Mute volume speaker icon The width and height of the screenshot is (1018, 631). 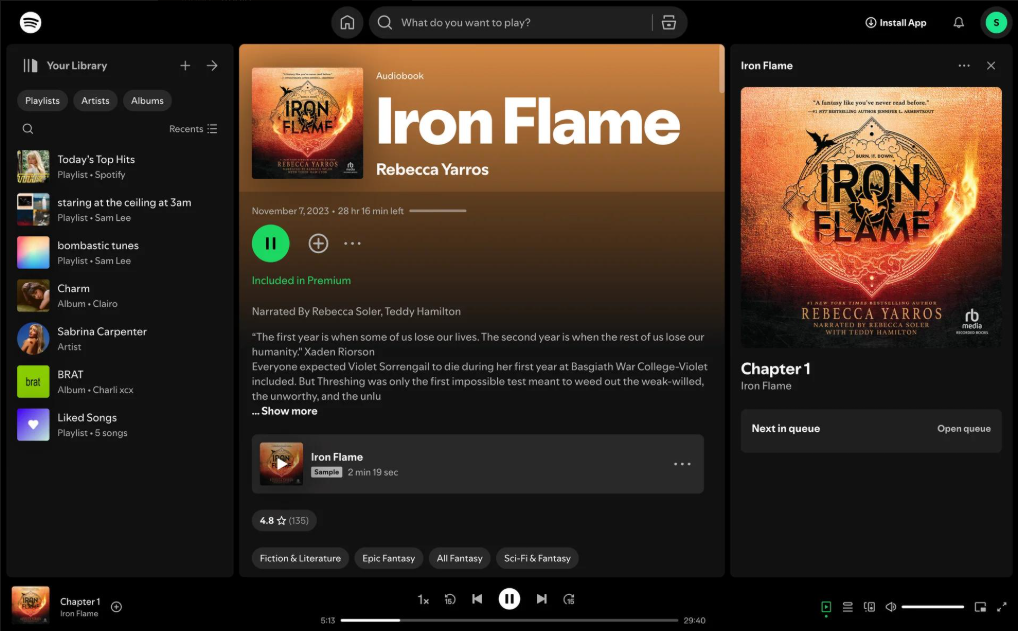click(891, 607)
